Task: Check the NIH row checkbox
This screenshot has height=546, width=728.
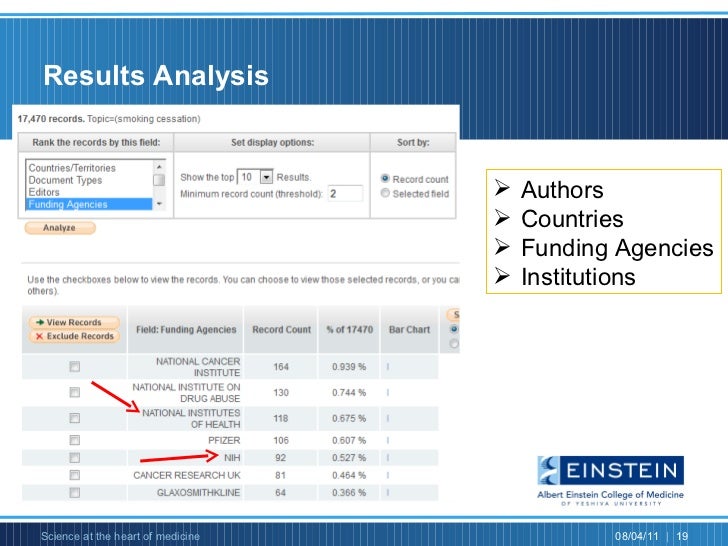Action: pos(74,458)
